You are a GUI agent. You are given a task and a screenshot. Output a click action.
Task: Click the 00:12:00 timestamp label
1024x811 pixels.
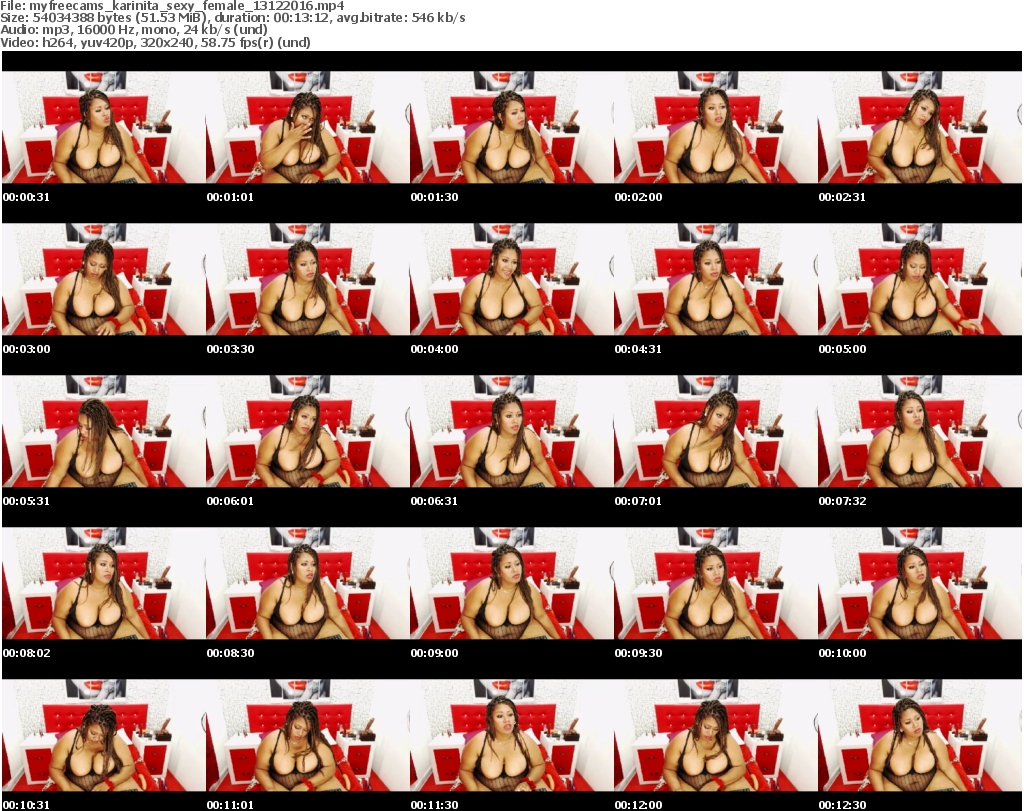click(x=638, y=805)
